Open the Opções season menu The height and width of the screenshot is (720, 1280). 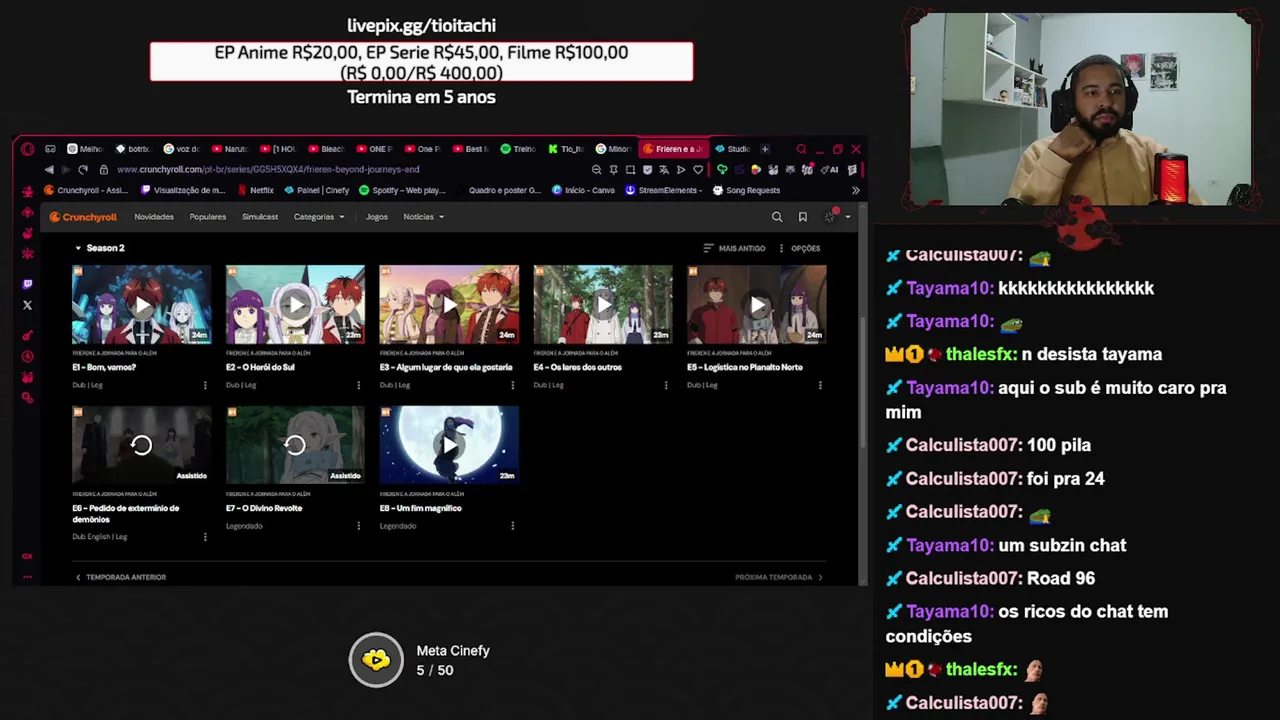point(800,248)
